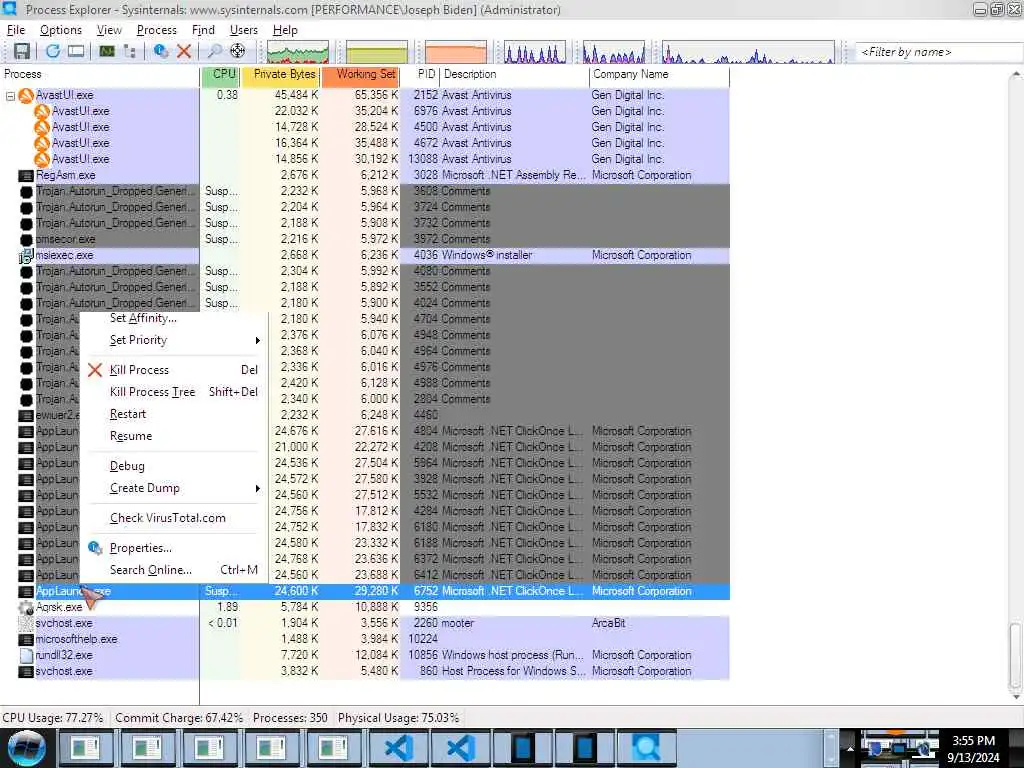The height and width of the screenshot is (768, 1024).
Task: Click the Find Handle or DLL magnifier icon
Action: (214, 51)
